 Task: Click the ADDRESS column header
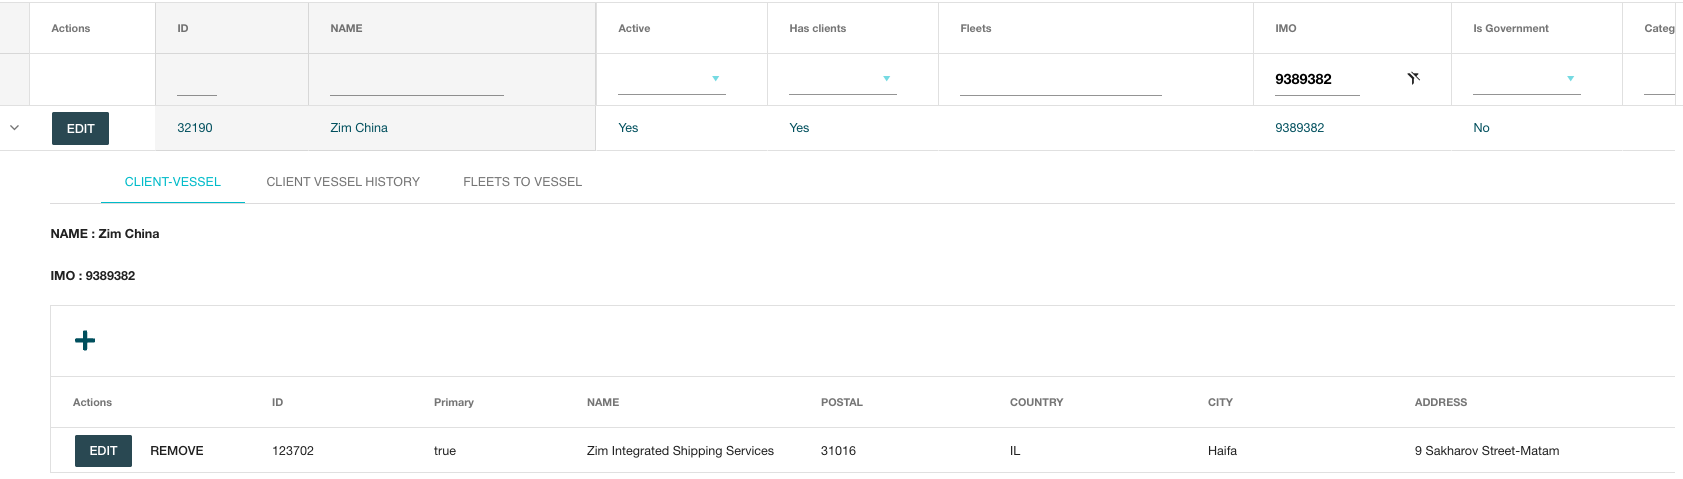point(1441,402)
